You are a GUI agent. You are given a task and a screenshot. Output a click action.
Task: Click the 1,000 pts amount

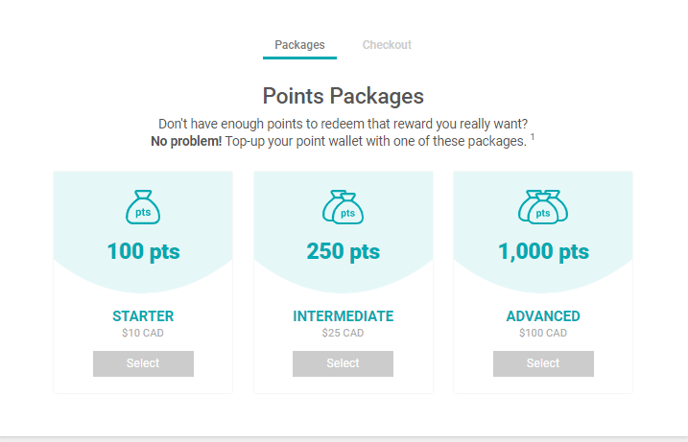[543, 251]
